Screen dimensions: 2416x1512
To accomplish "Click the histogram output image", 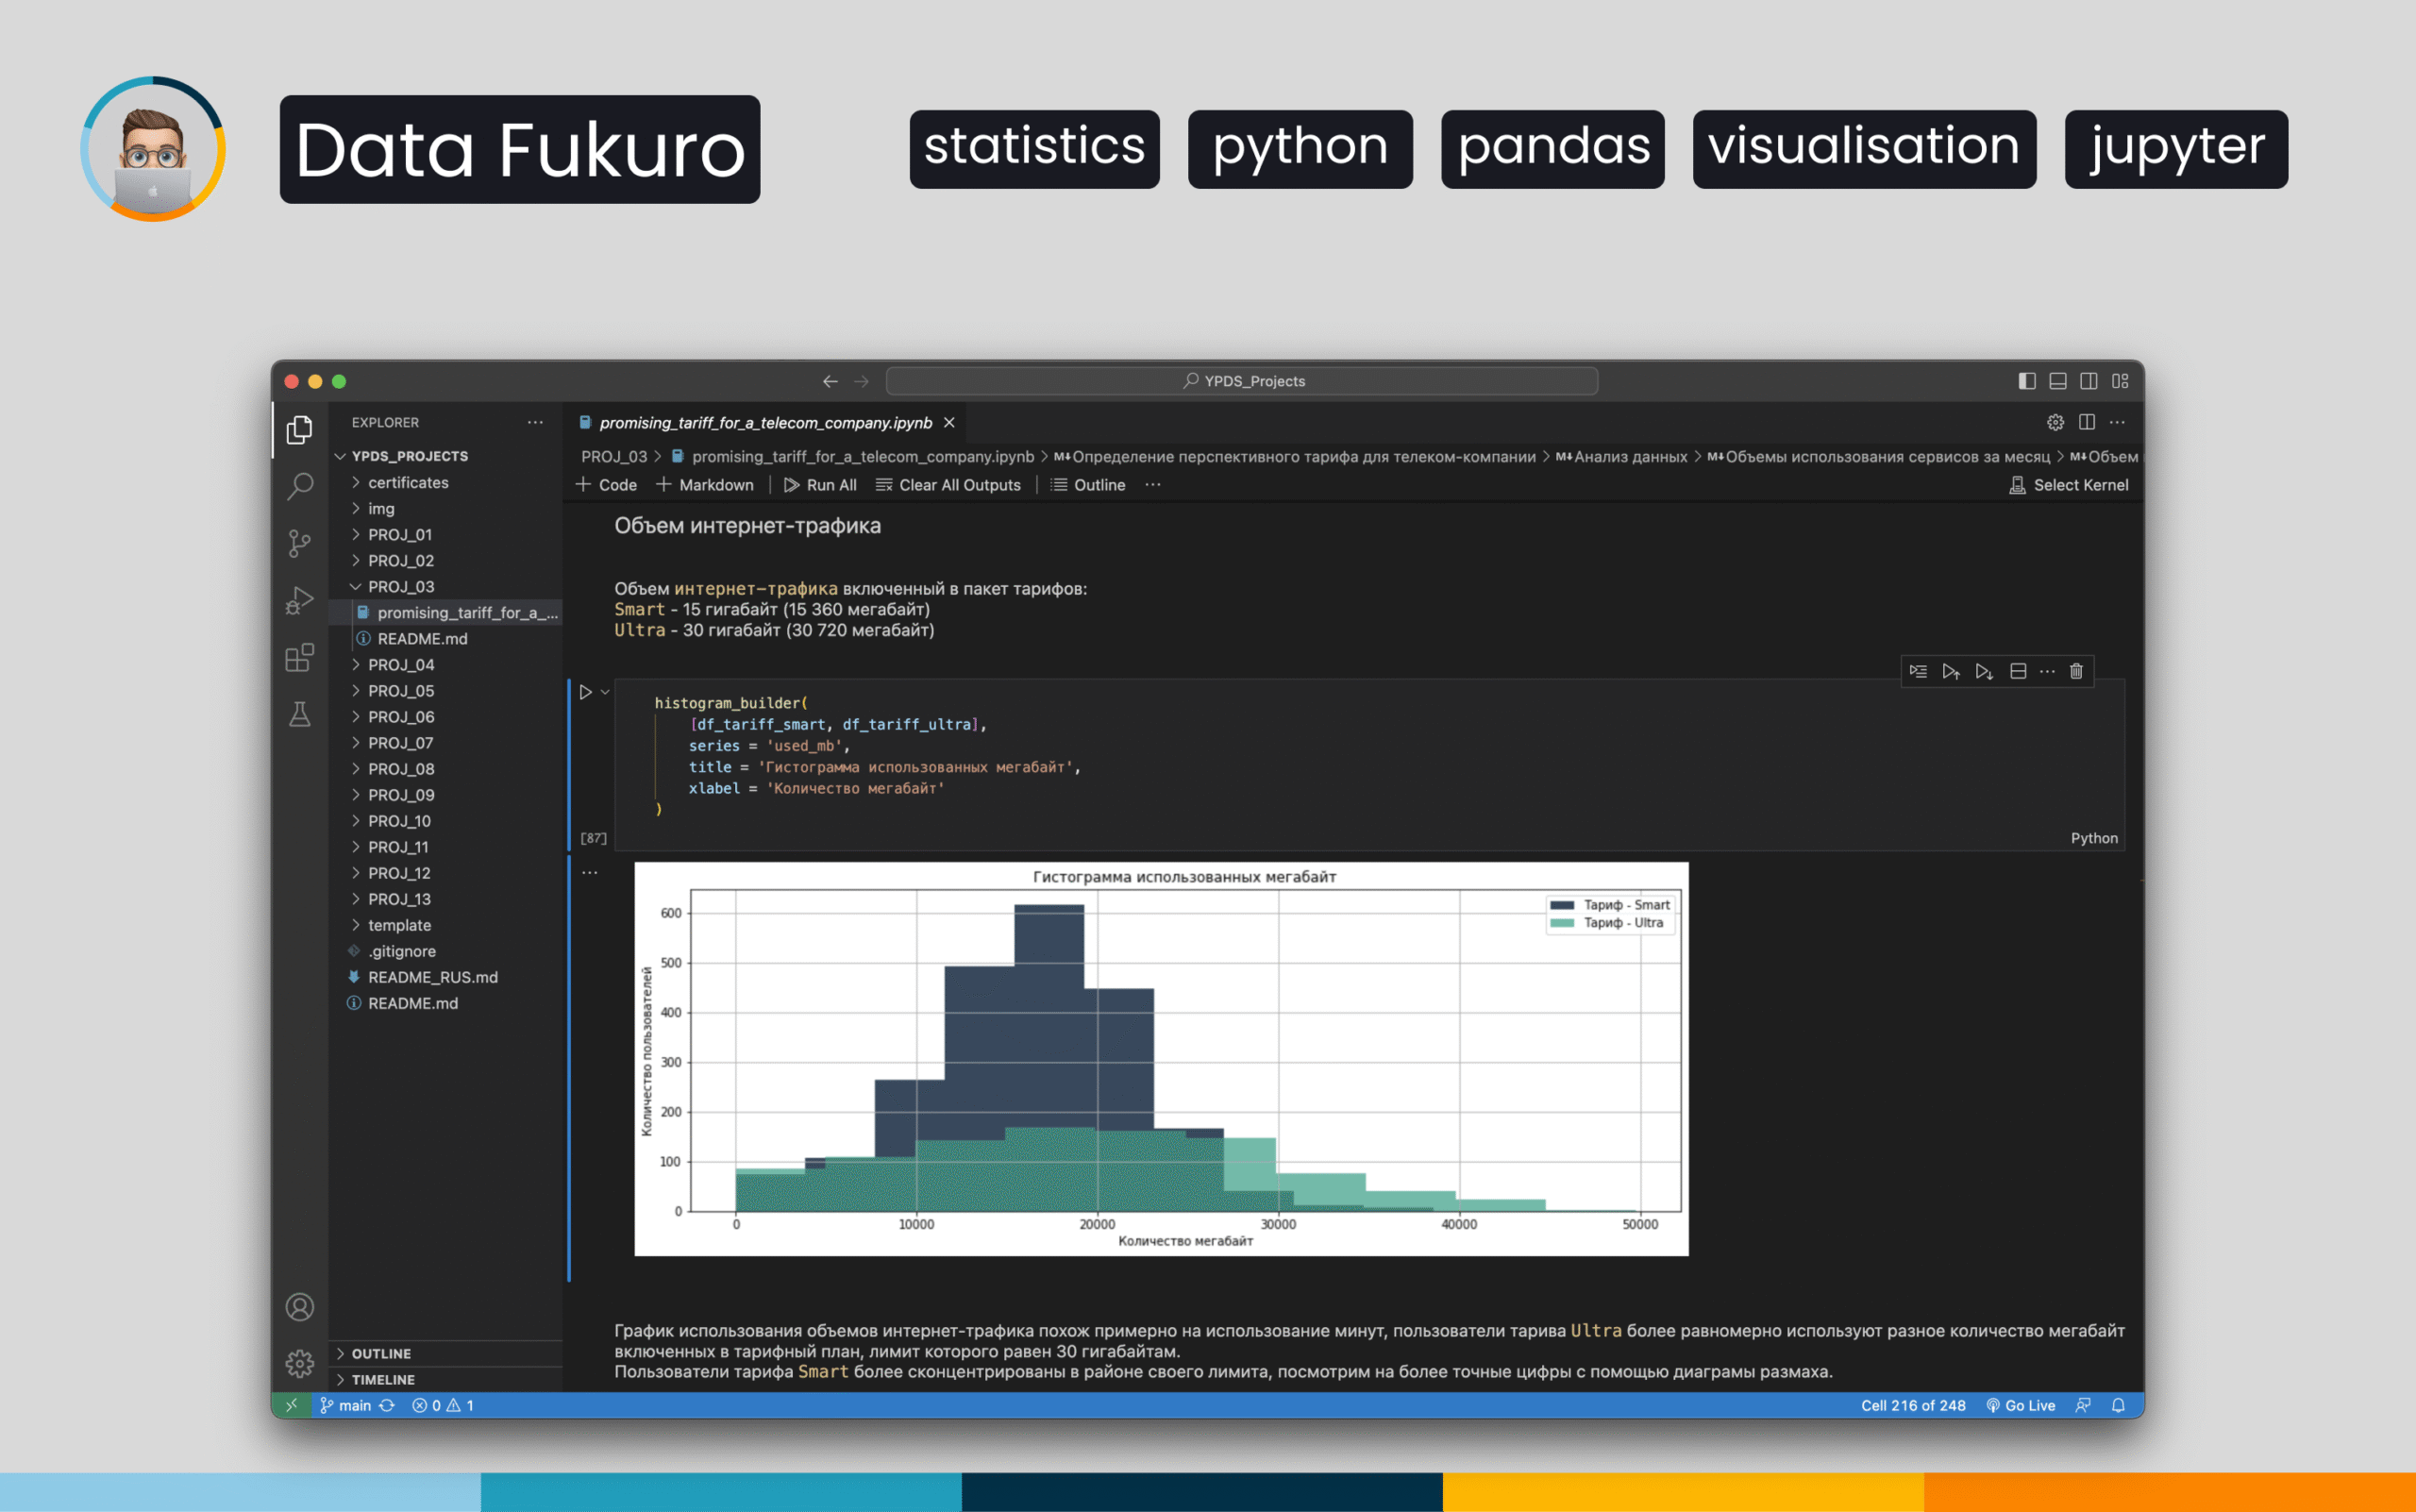I will click(1160, 1058).
